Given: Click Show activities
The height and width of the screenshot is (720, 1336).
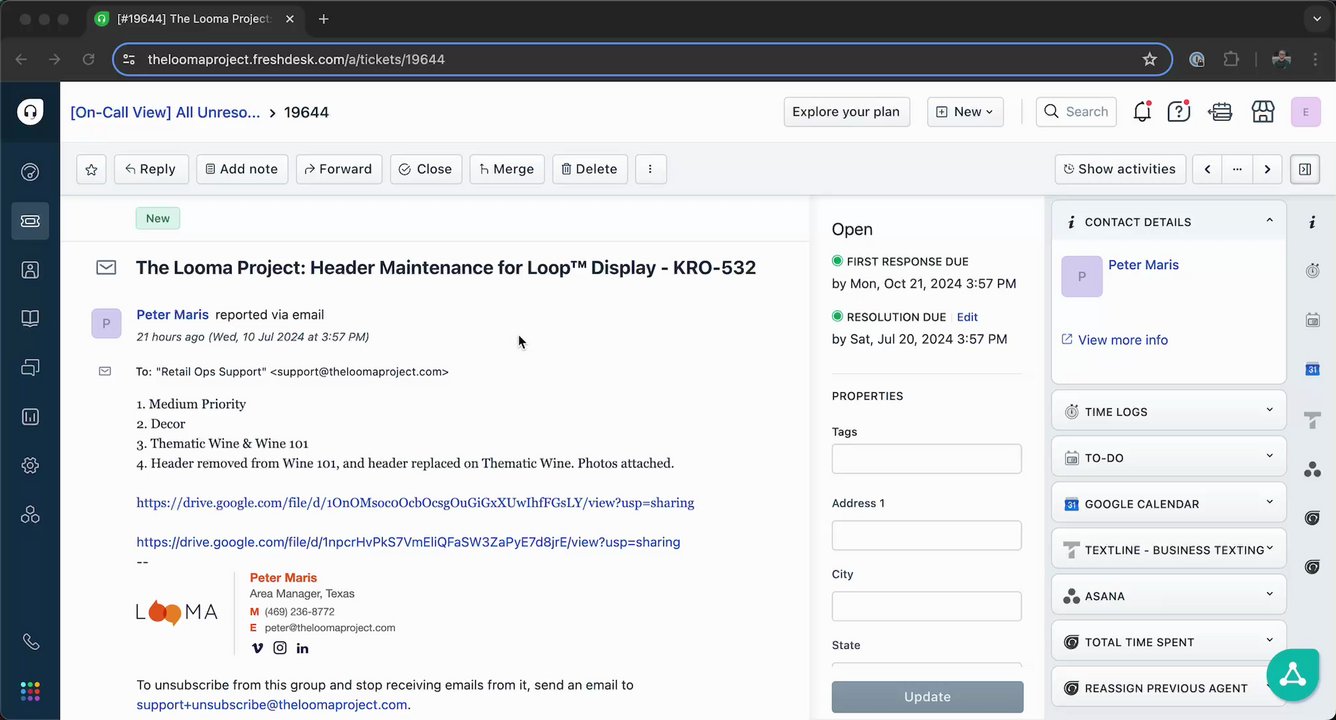Looking at the screenshot, I should coord(1120,169).
